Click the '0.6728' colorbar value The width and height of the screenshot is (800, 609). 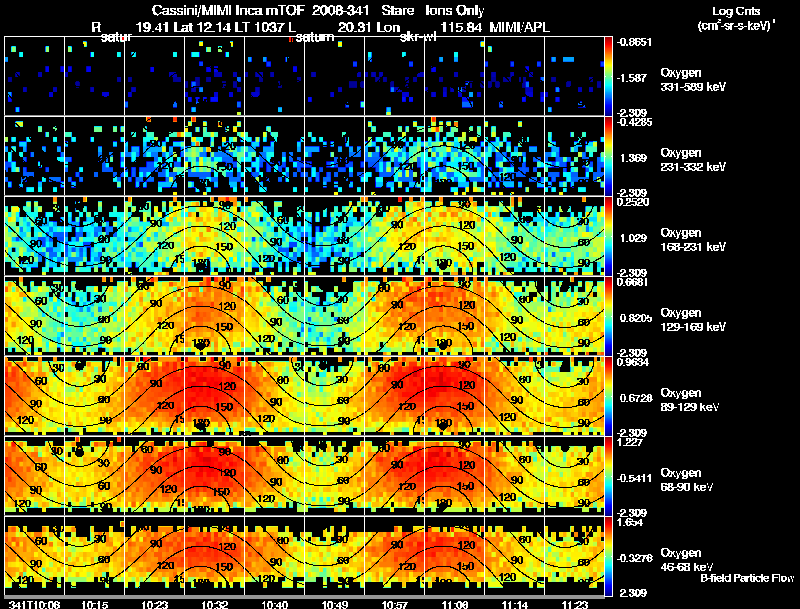[x=636, y=398]
